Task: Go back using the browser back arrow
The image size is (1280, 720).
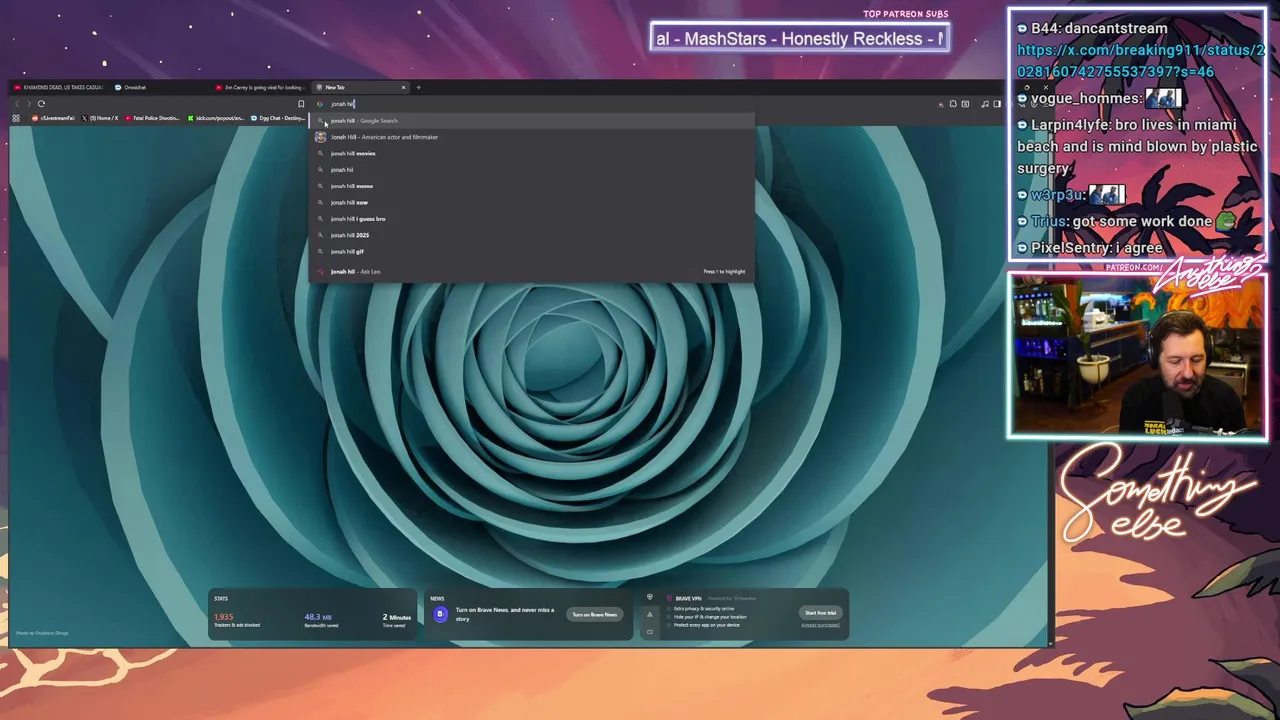Action: 16,104
